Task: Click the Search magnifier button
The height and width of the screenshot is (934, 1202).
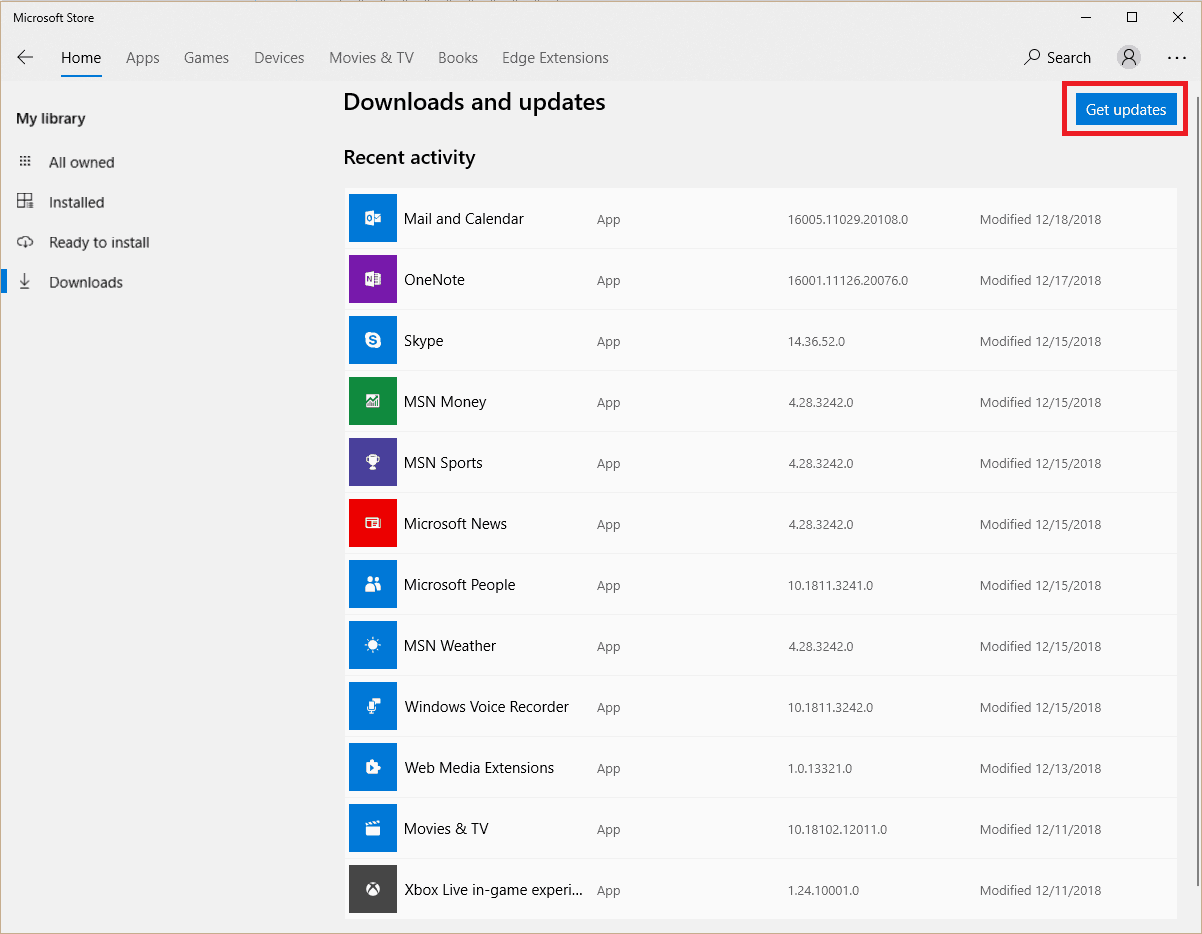Action: [1057, 57]
